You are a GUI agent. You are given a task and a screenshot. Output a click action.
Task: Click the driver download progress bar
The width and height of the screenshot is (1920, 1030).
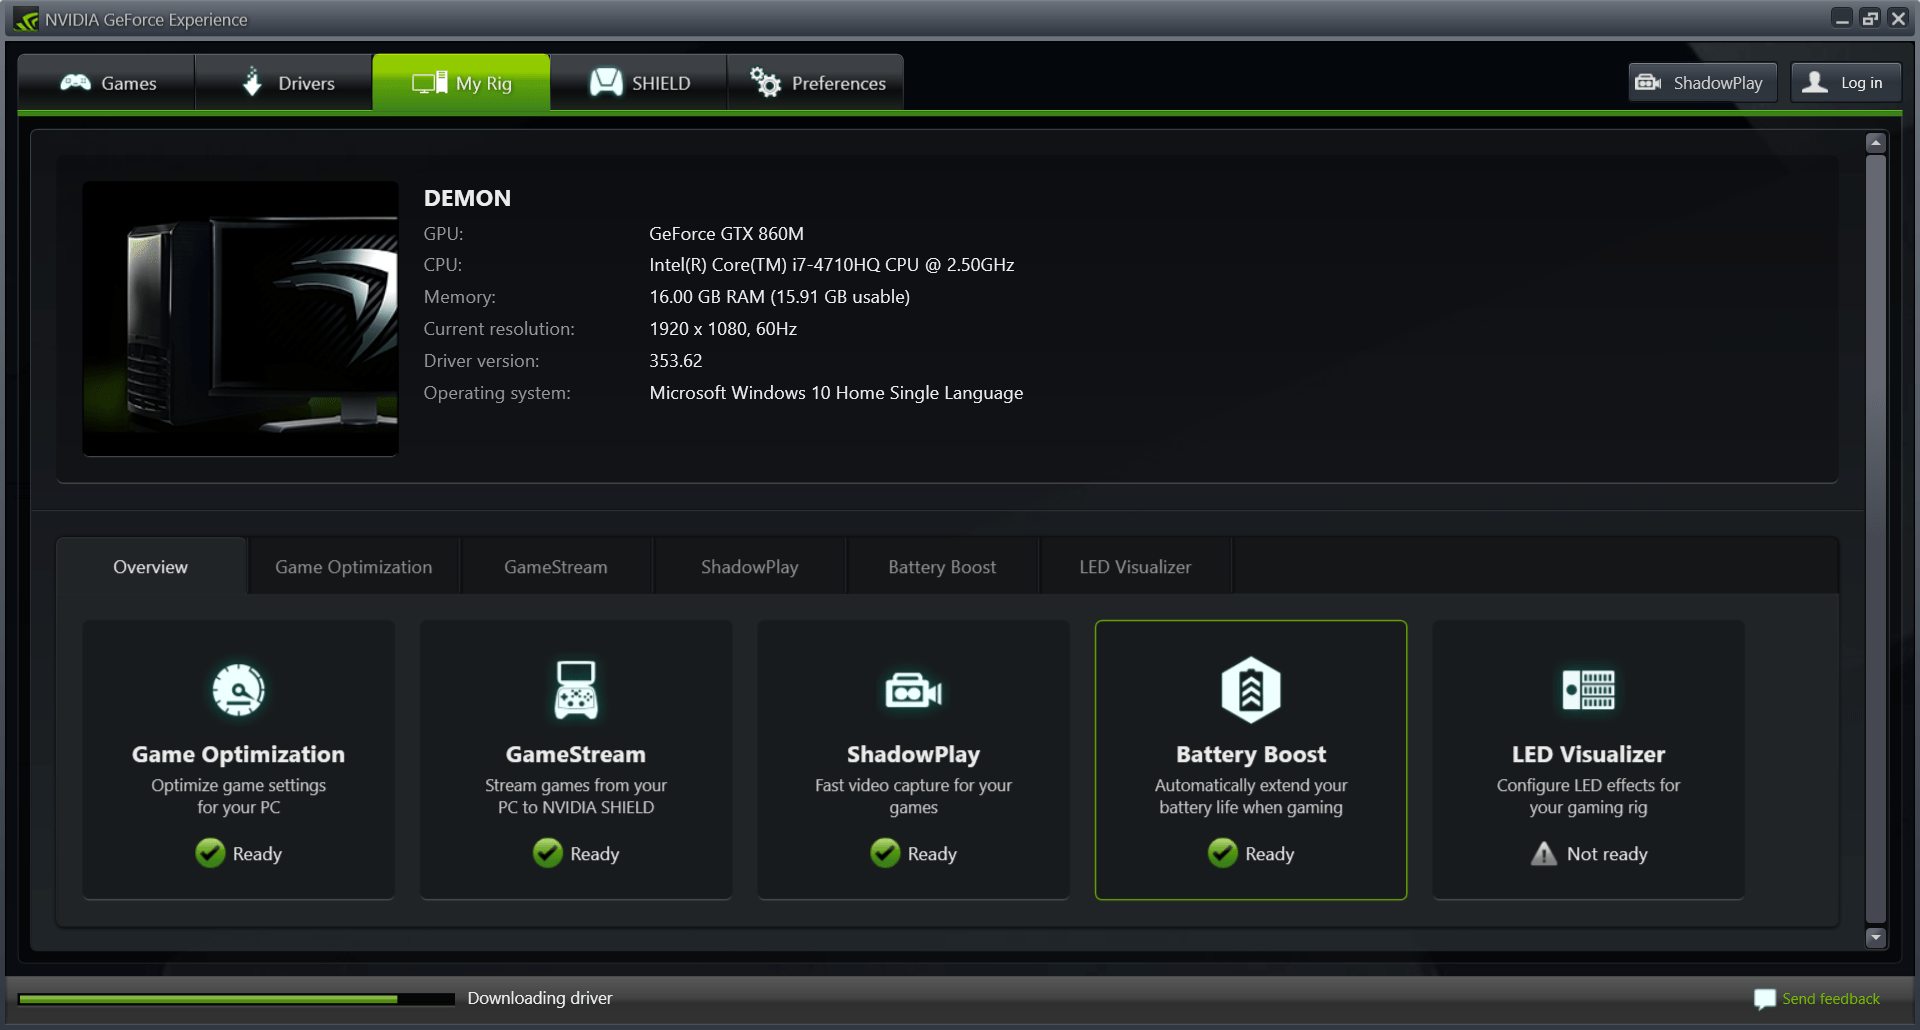click(236, 999)
